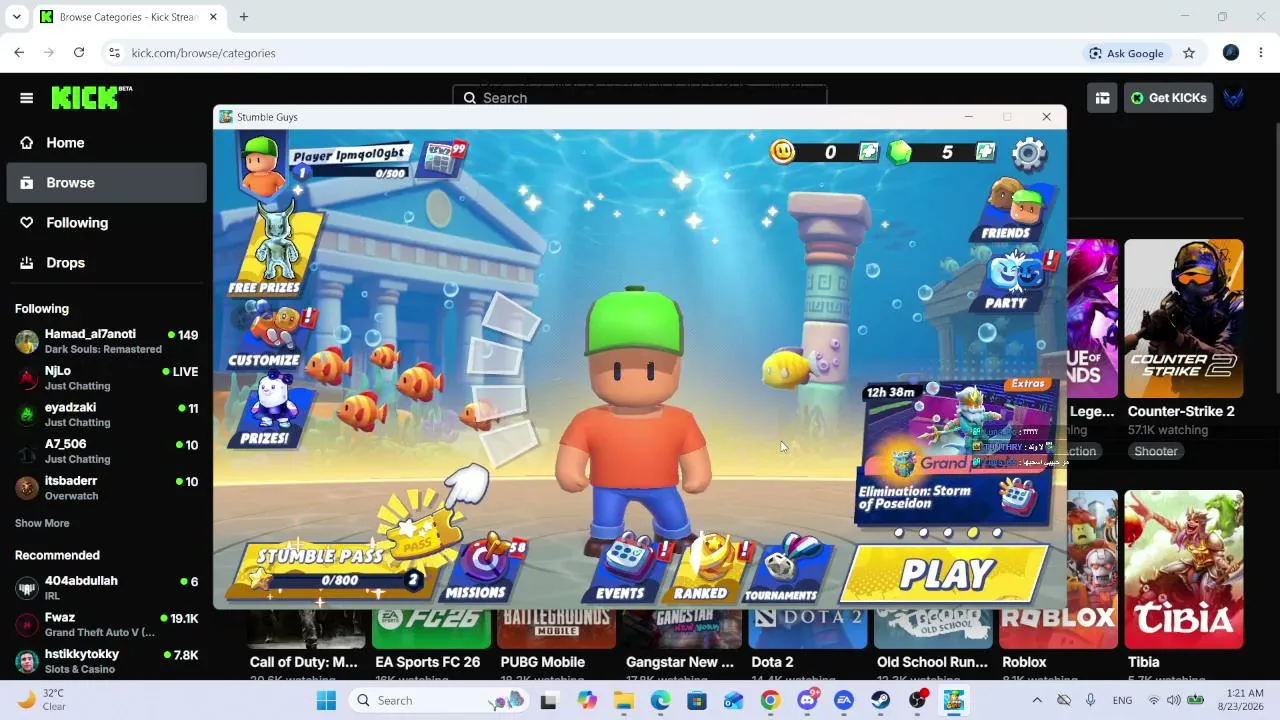1280x720 pixels.
Task: Open the Counter-Strike 2 category thumbnail
Action: click(x=1184, y=318)
